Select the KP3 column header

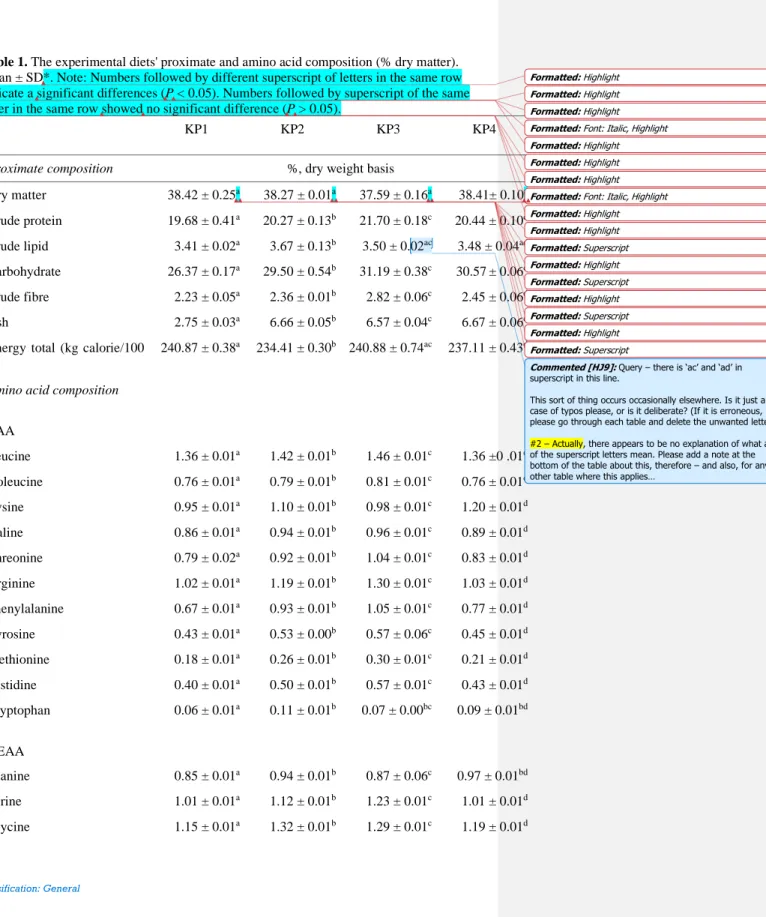click(388, 129)
